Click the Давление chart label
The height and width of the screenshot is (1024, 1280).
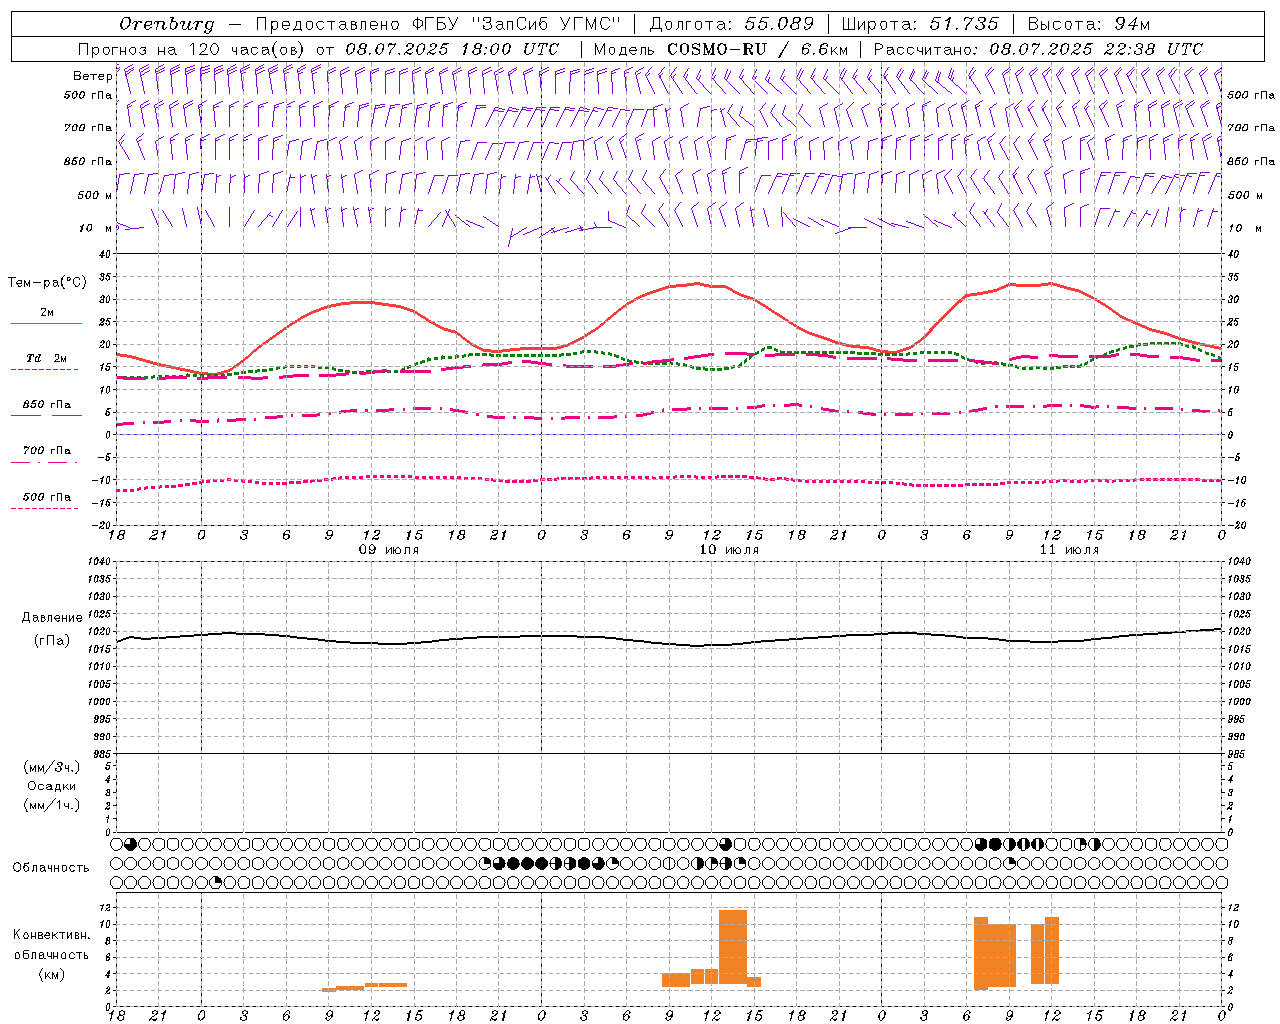(x=52, y=618)
